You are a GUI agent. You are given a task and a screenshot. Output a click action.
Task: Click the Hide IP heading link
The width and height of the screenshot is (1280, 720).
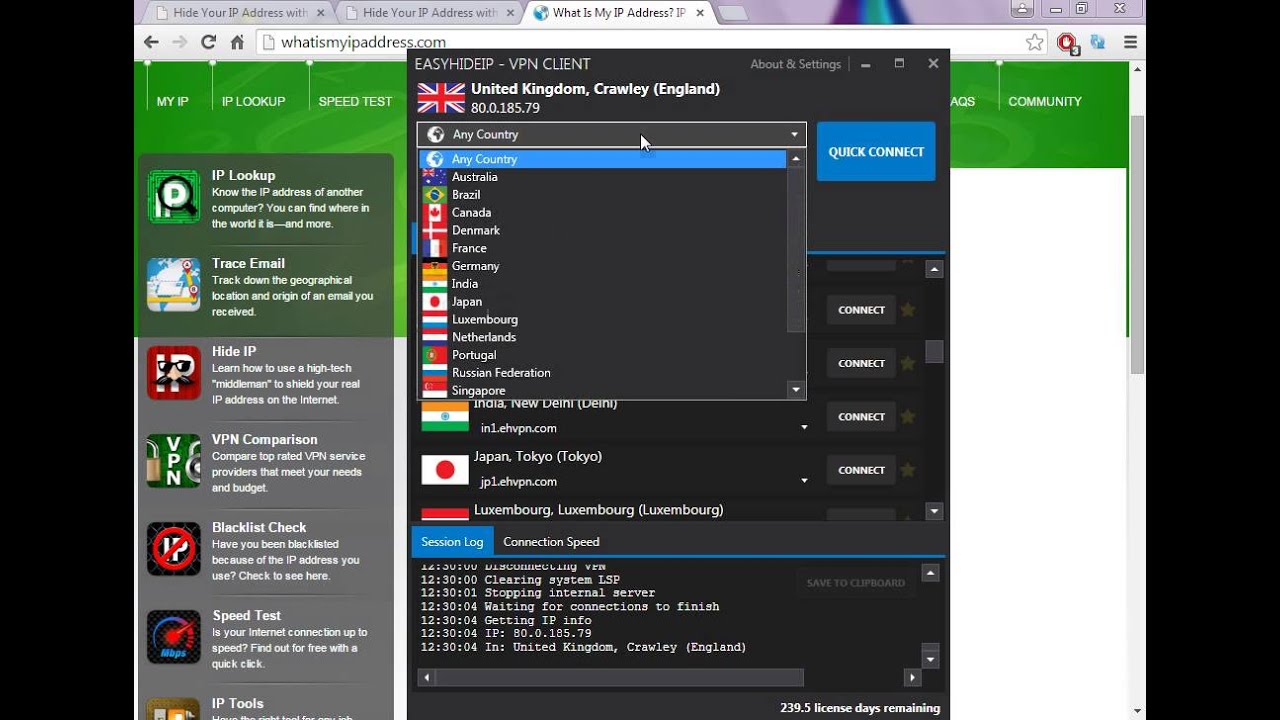coord(234,351)
